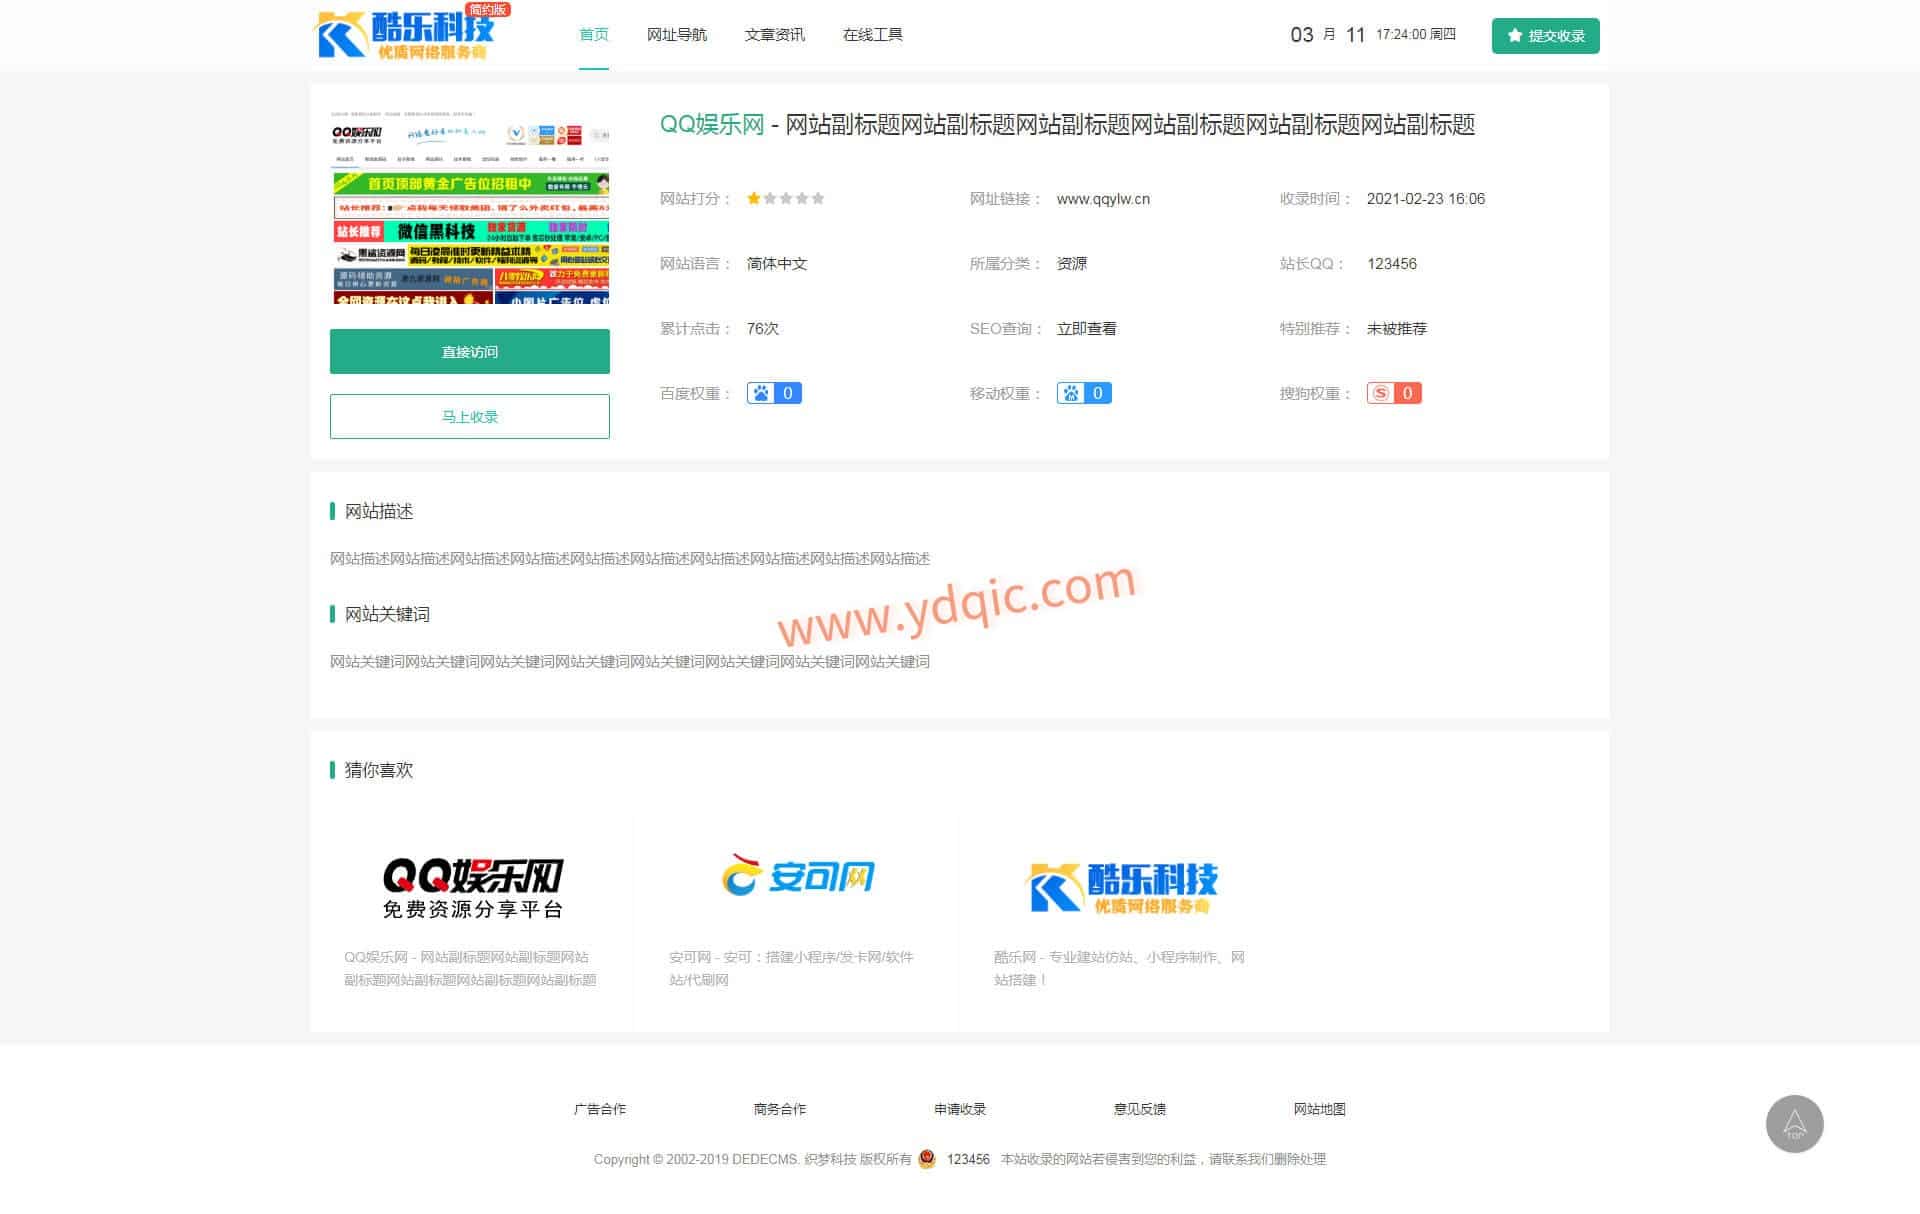
Task: Open the QQ娱乐网 title link
Action: pos(712,125)
